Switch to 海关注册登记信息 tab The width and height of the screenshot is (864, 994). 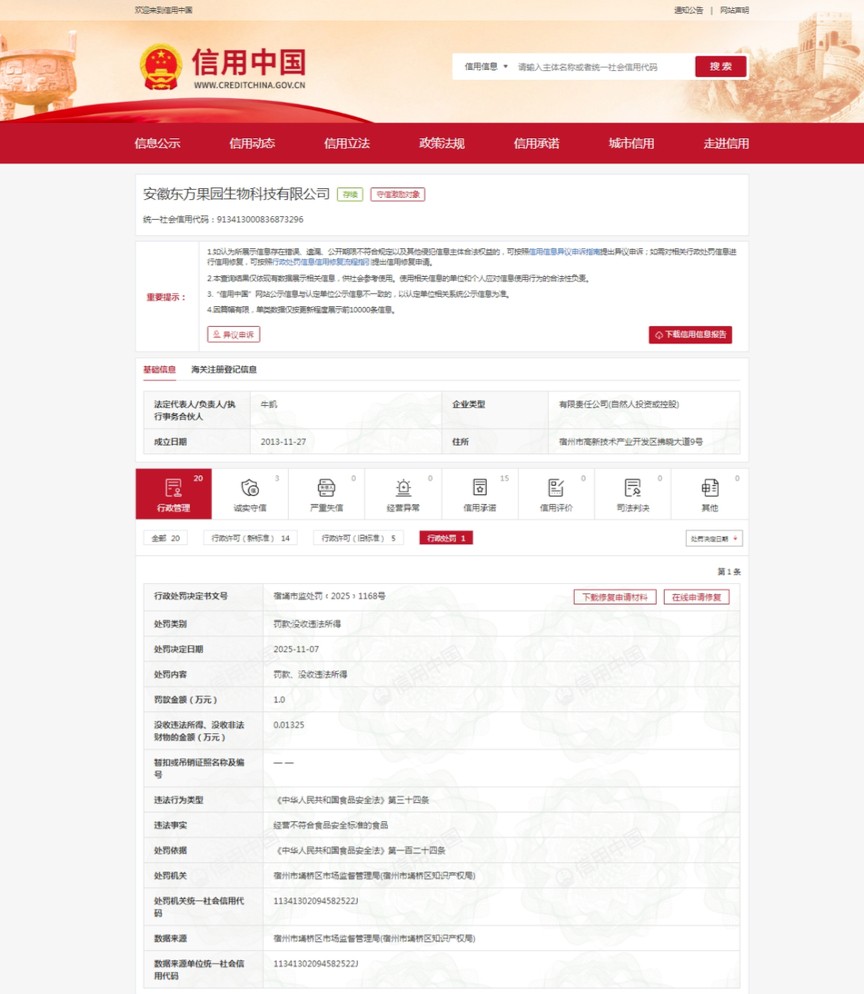pos(224,369)
